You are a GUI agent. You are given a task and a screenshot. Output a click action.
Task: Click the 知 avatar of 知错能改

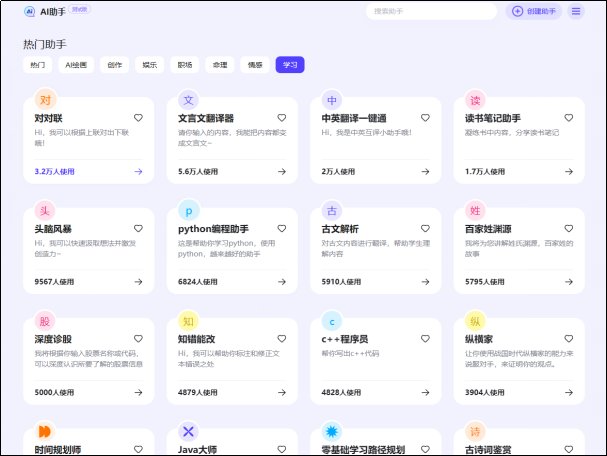pos(189,321)
